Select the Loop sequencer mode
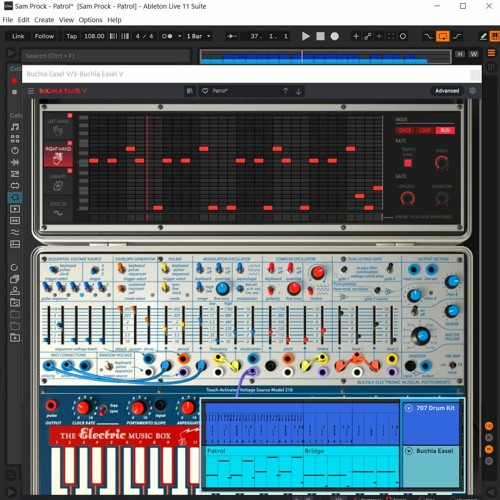The width and height of the screenshot is (500, 500). (425, 130)
